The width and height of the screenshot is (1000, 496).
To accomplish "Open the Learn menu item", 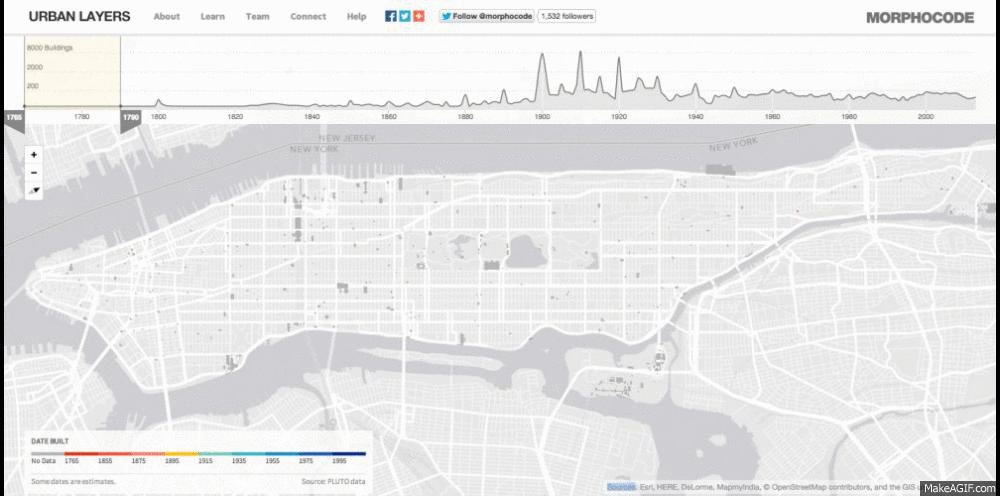I will [212, 17].
